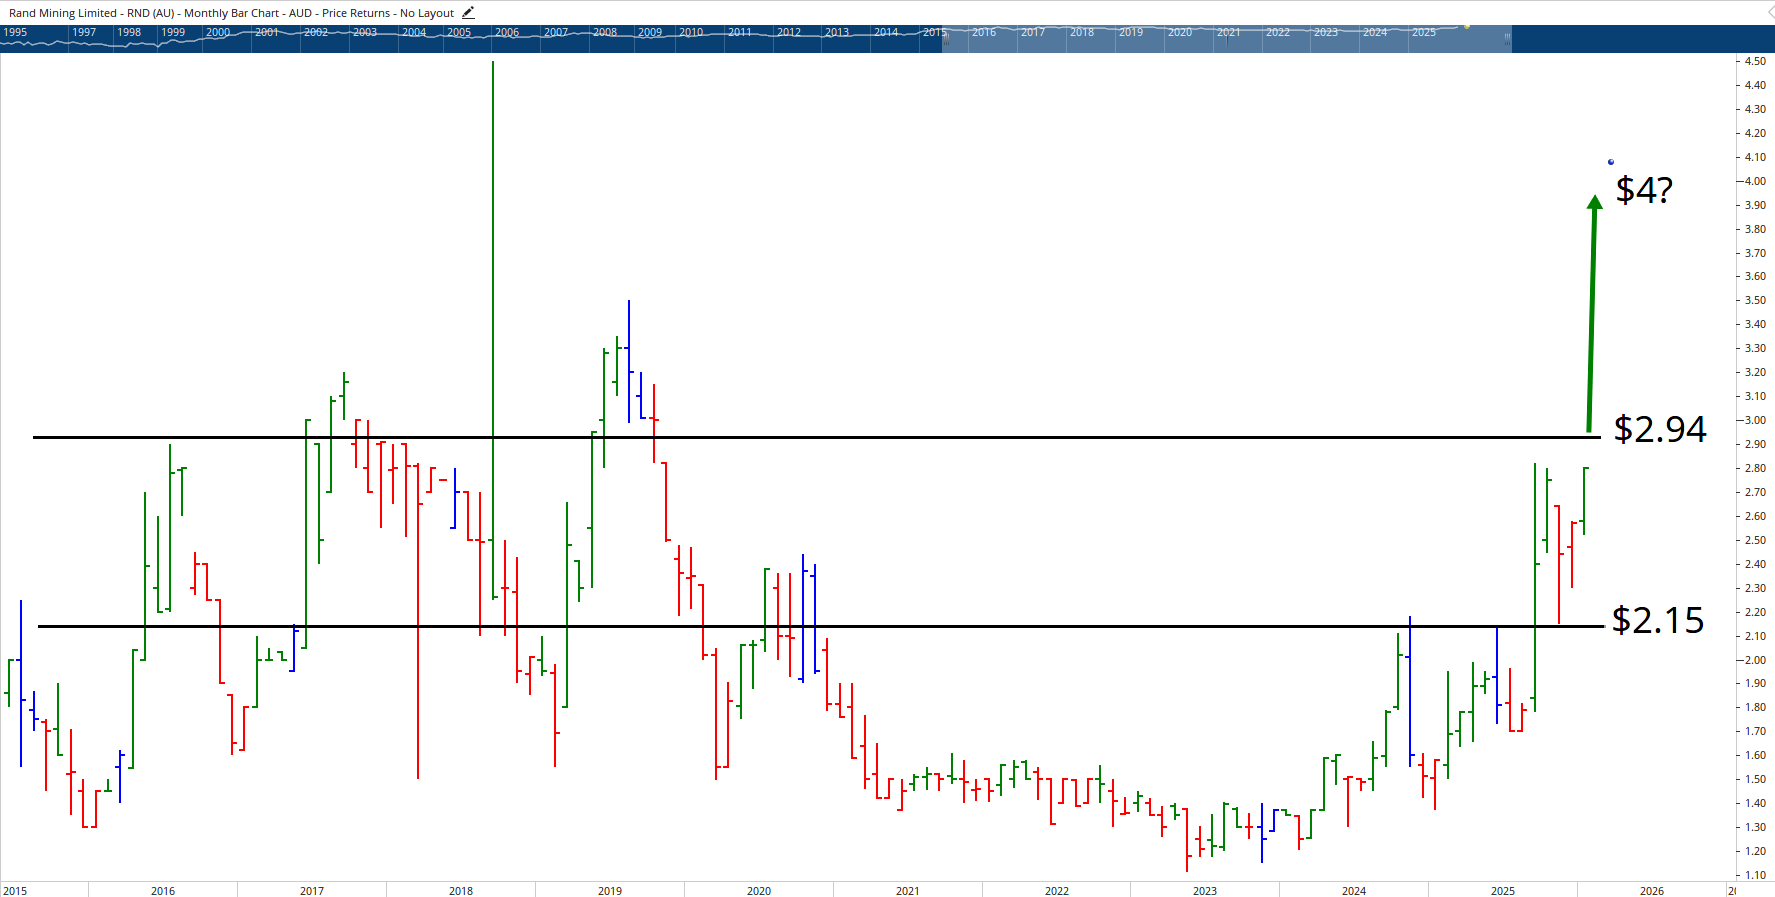
Task: Select the '$4?' text annotation
Action: coord(1644,190)
